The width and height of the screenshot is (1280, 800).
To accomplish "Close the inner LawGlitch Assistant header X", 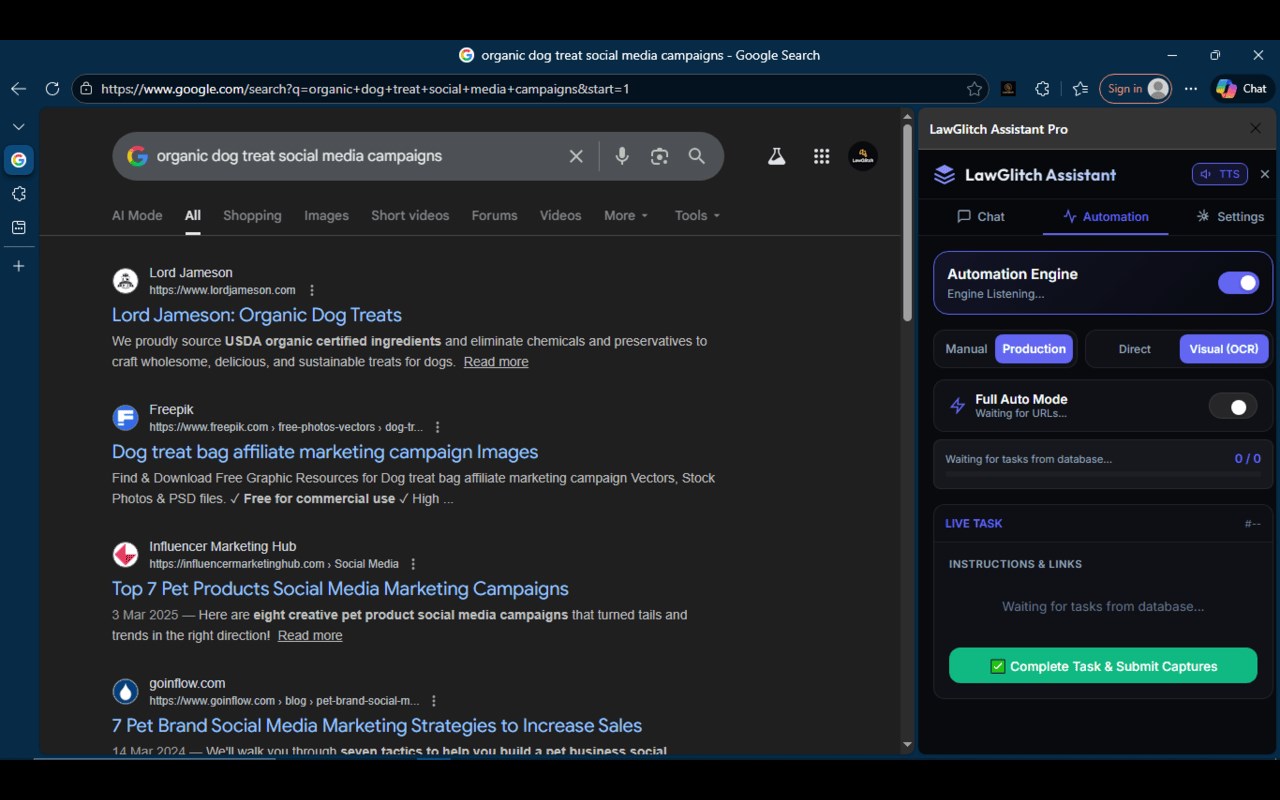I will (x=1265, y=174).
